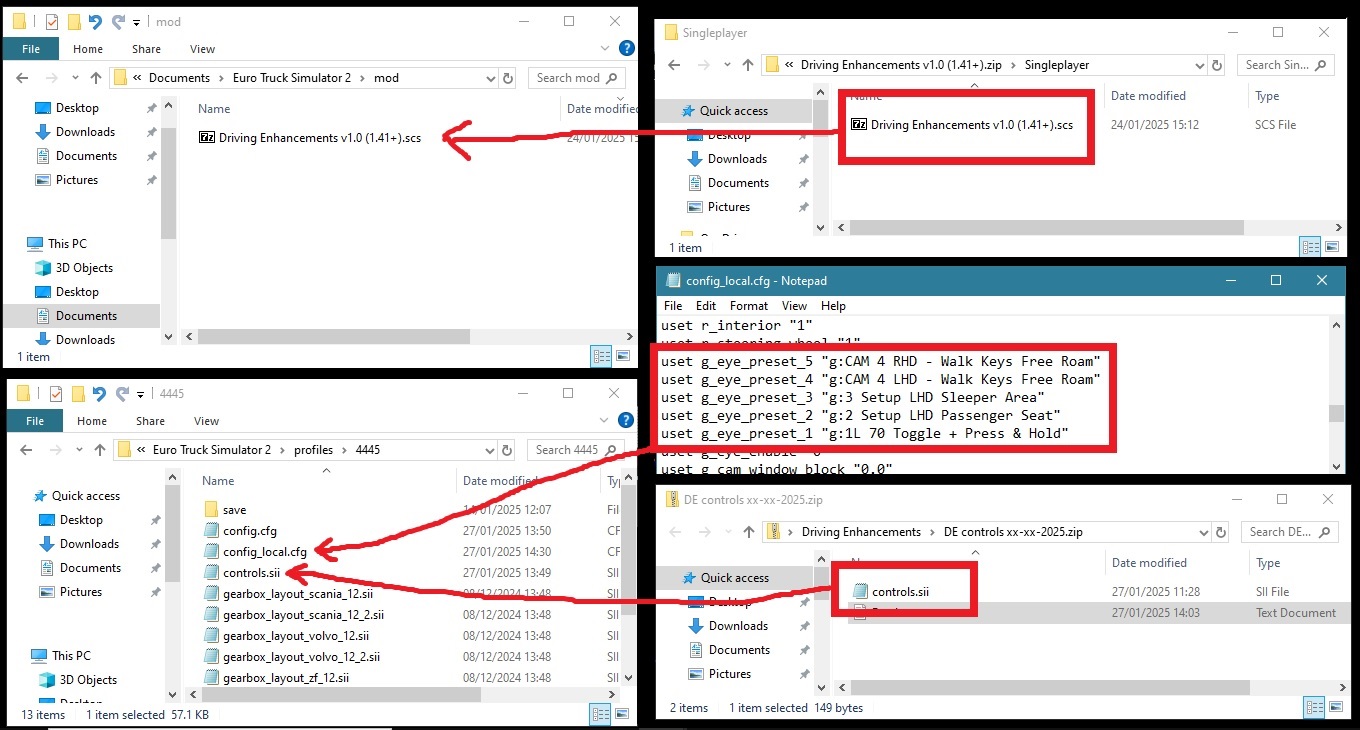The width and height of the screenshot is (1360, 730).
Task: Open Format menu in Notepad
Action: coord(749,306)
